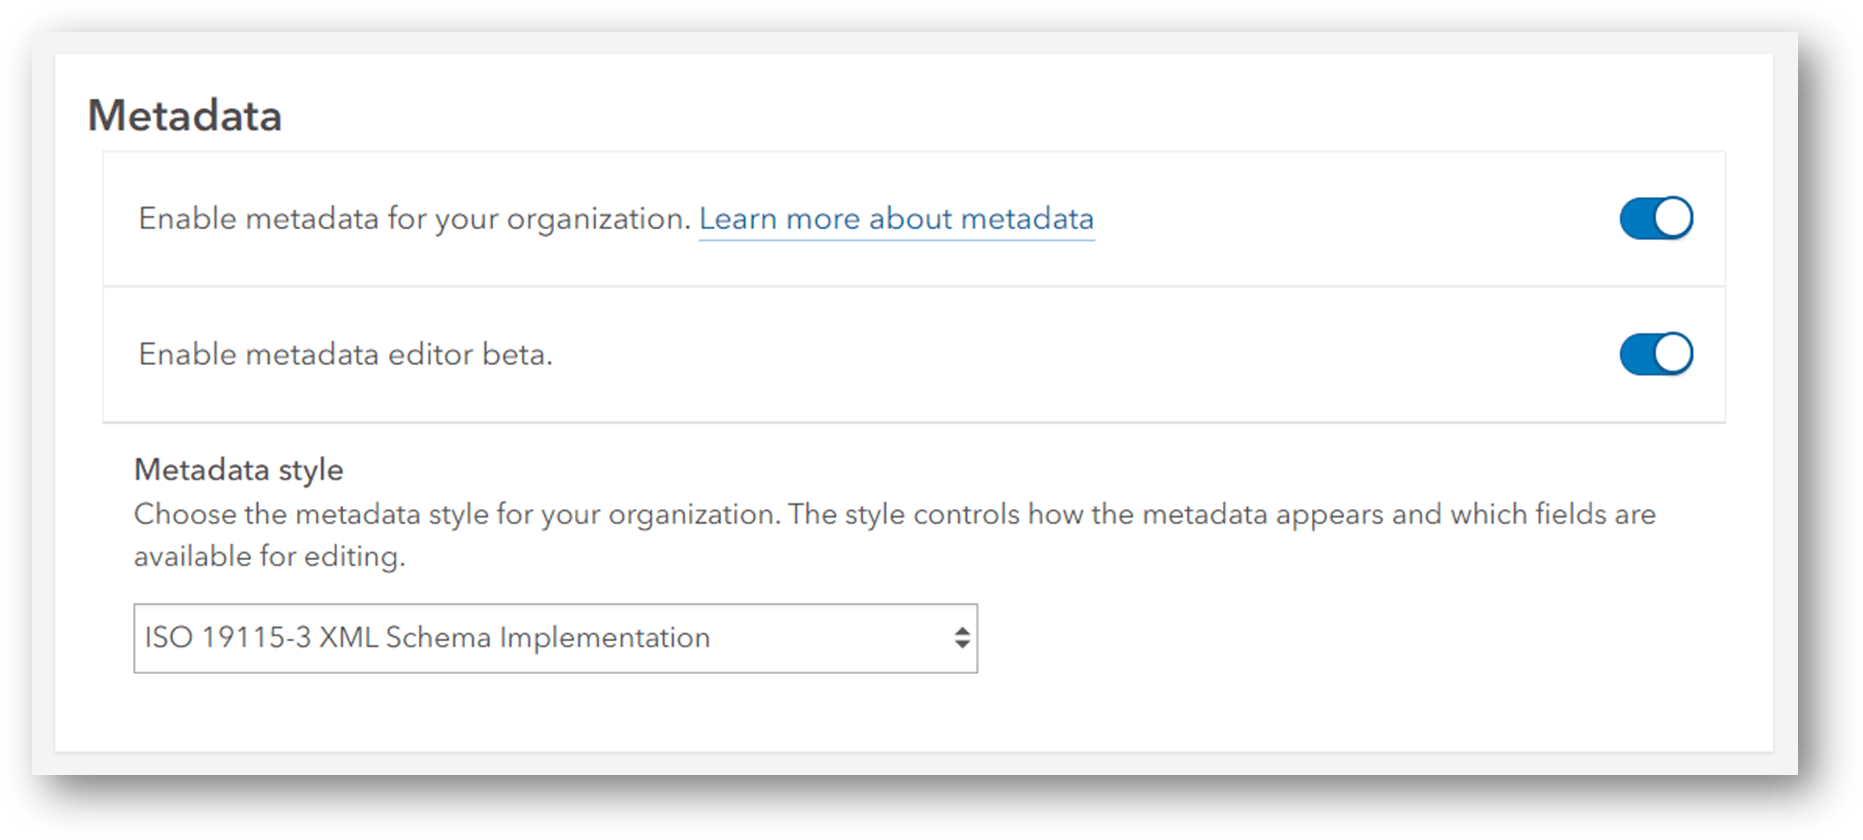Image resolution: width=1863 pixels, height=840 pixels.
Task: Click the stepper icon beside the metadata style
Action: point(962,637)
